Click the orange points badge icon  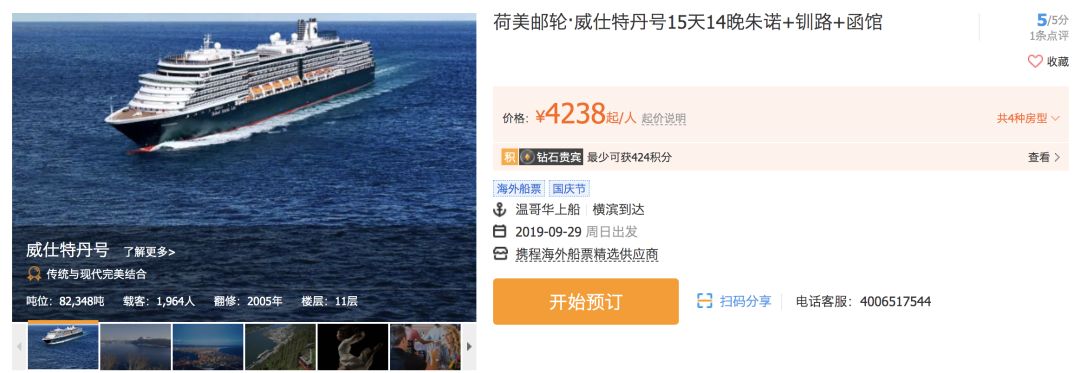tap(509, 157)
